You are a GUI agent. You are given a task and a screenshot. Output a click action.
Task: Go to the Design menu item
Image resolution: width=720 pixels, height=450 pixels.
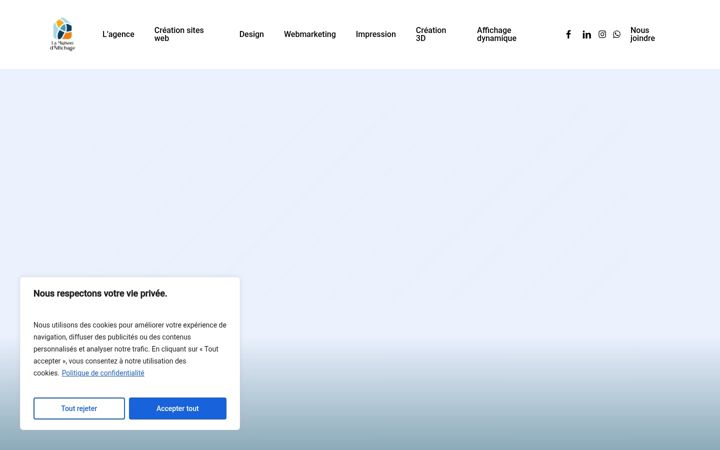(x=251, y=34)
